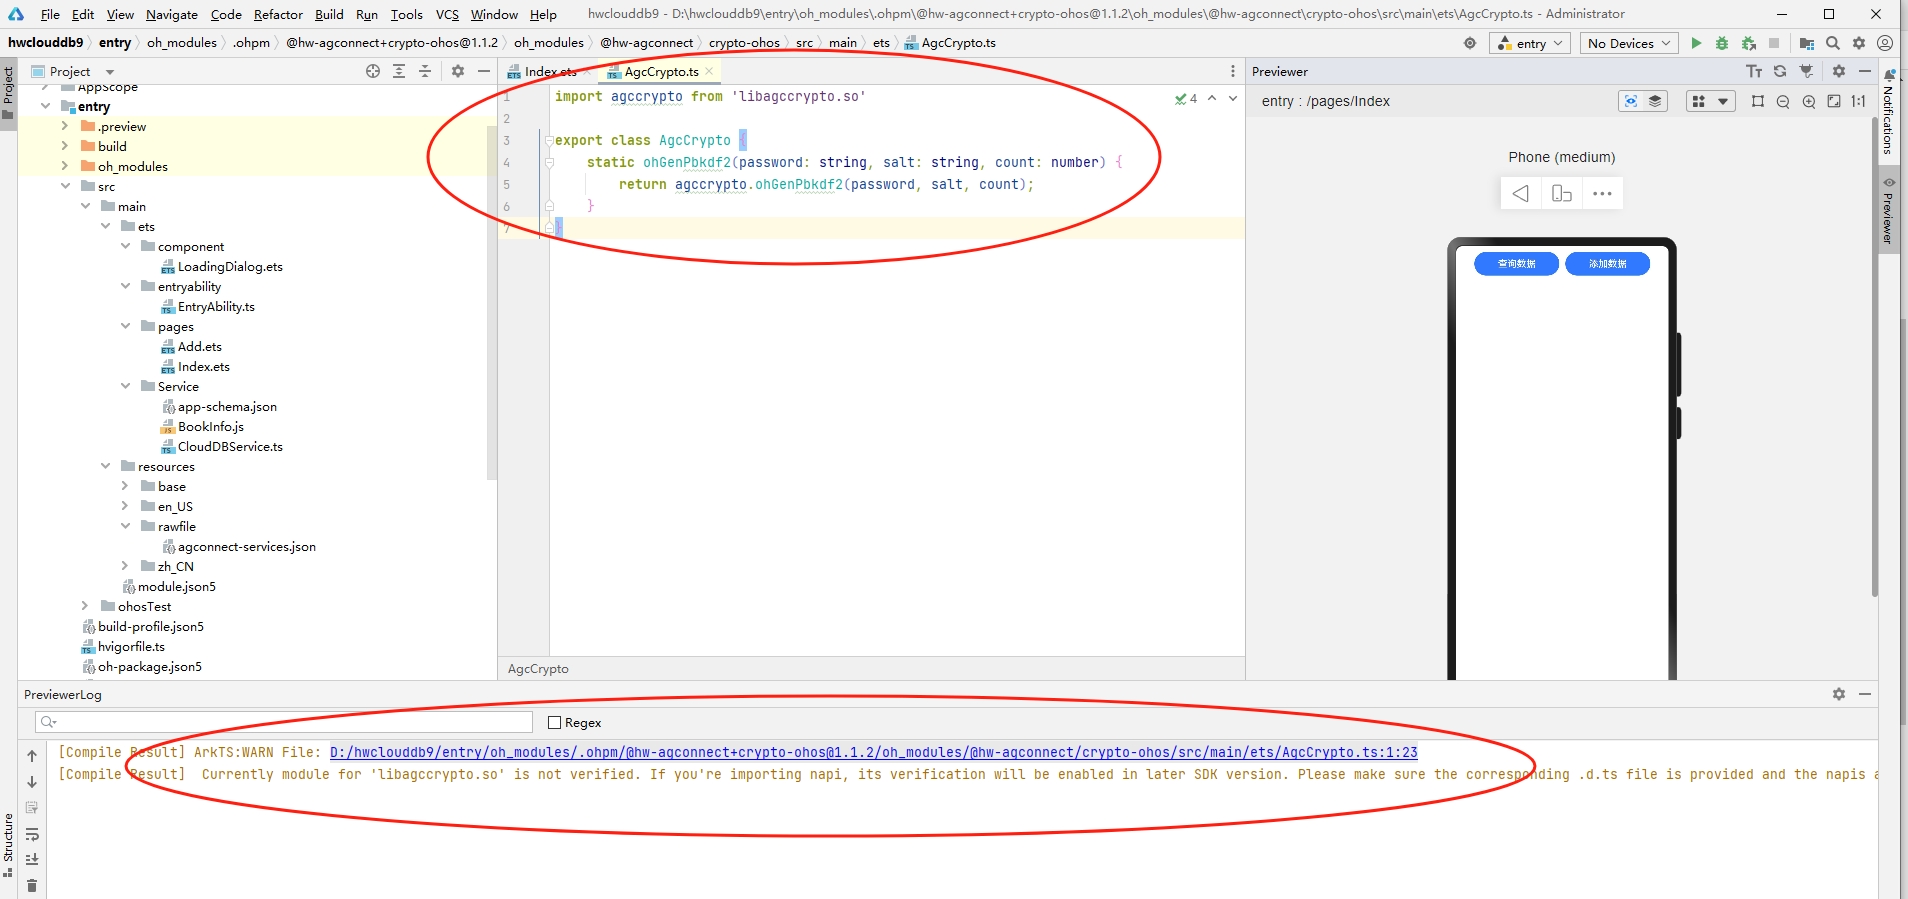Open CloudDBService.ts in the Project tree
1908x899 pixels.
click(x=230, y=446)
